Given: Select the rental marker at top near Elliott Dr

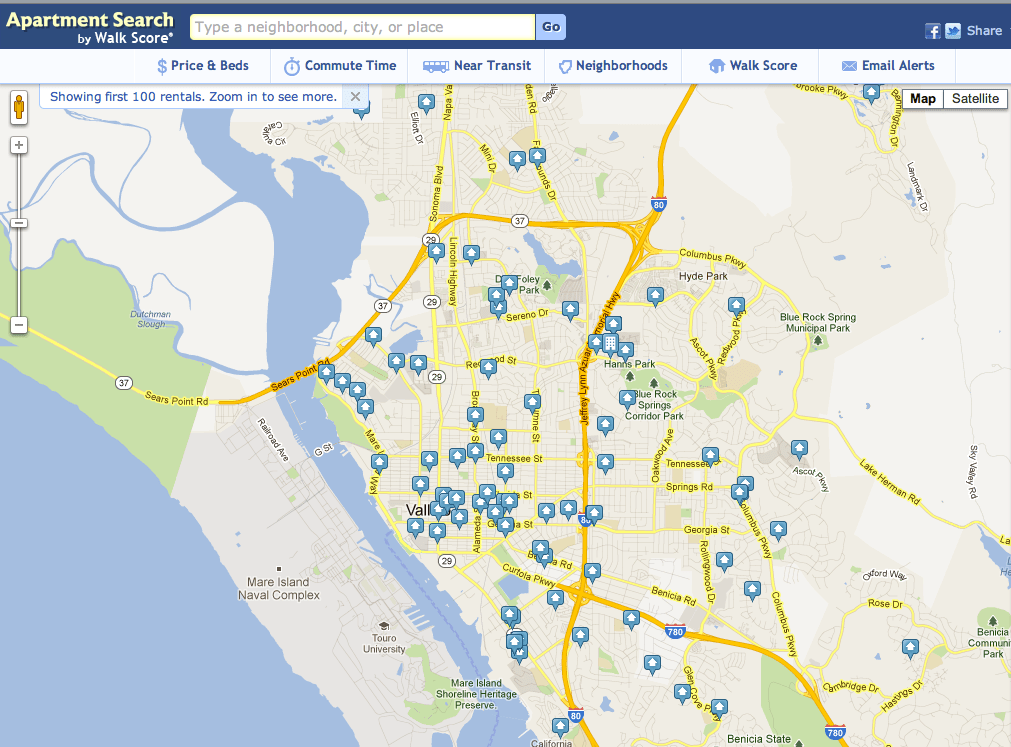Looking at the screenshot, I should (x=426, y=103).
